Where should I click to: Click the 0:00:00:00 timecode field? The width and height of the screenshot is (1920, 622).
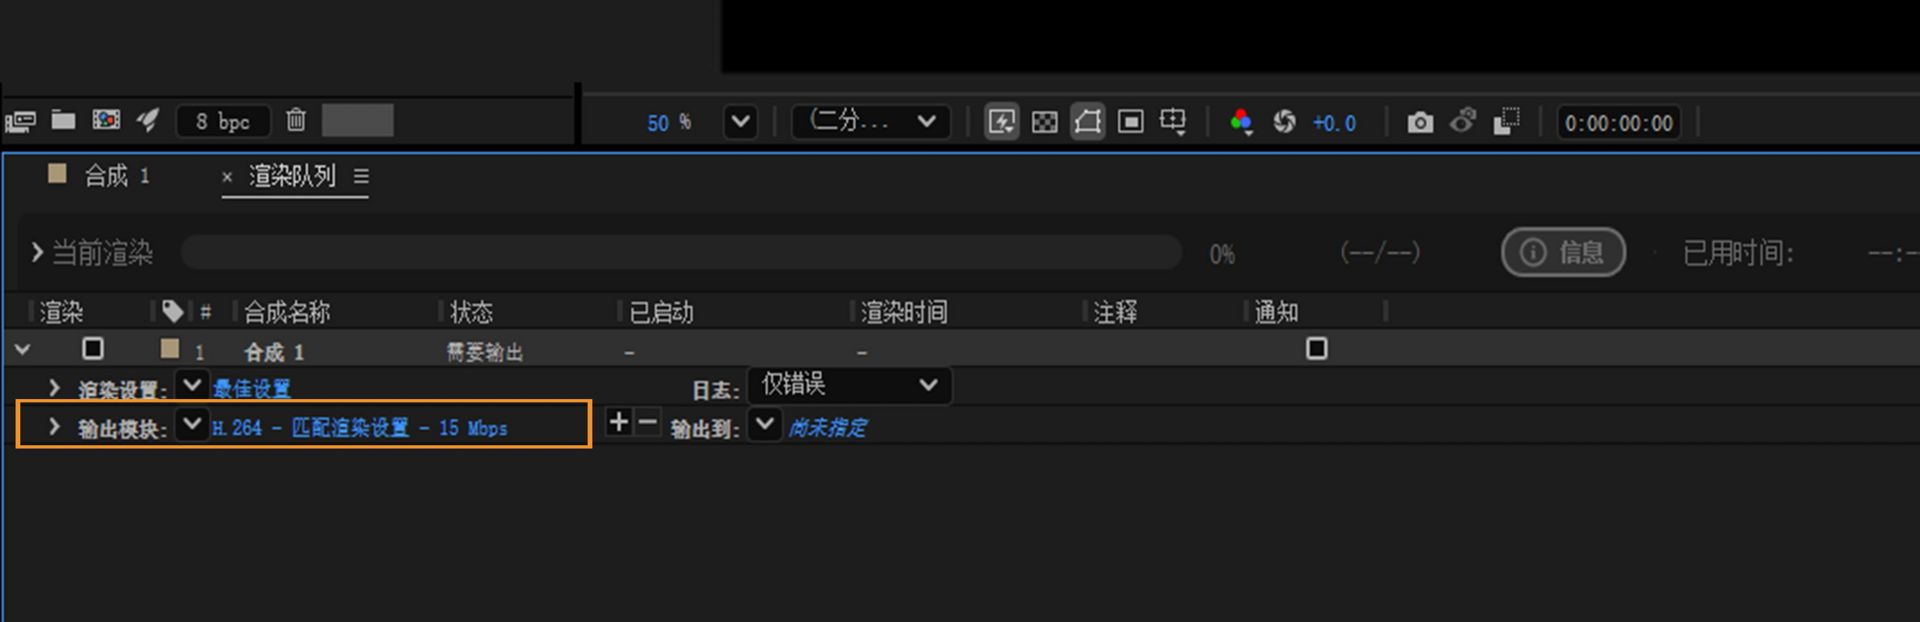click(1619, 123)
